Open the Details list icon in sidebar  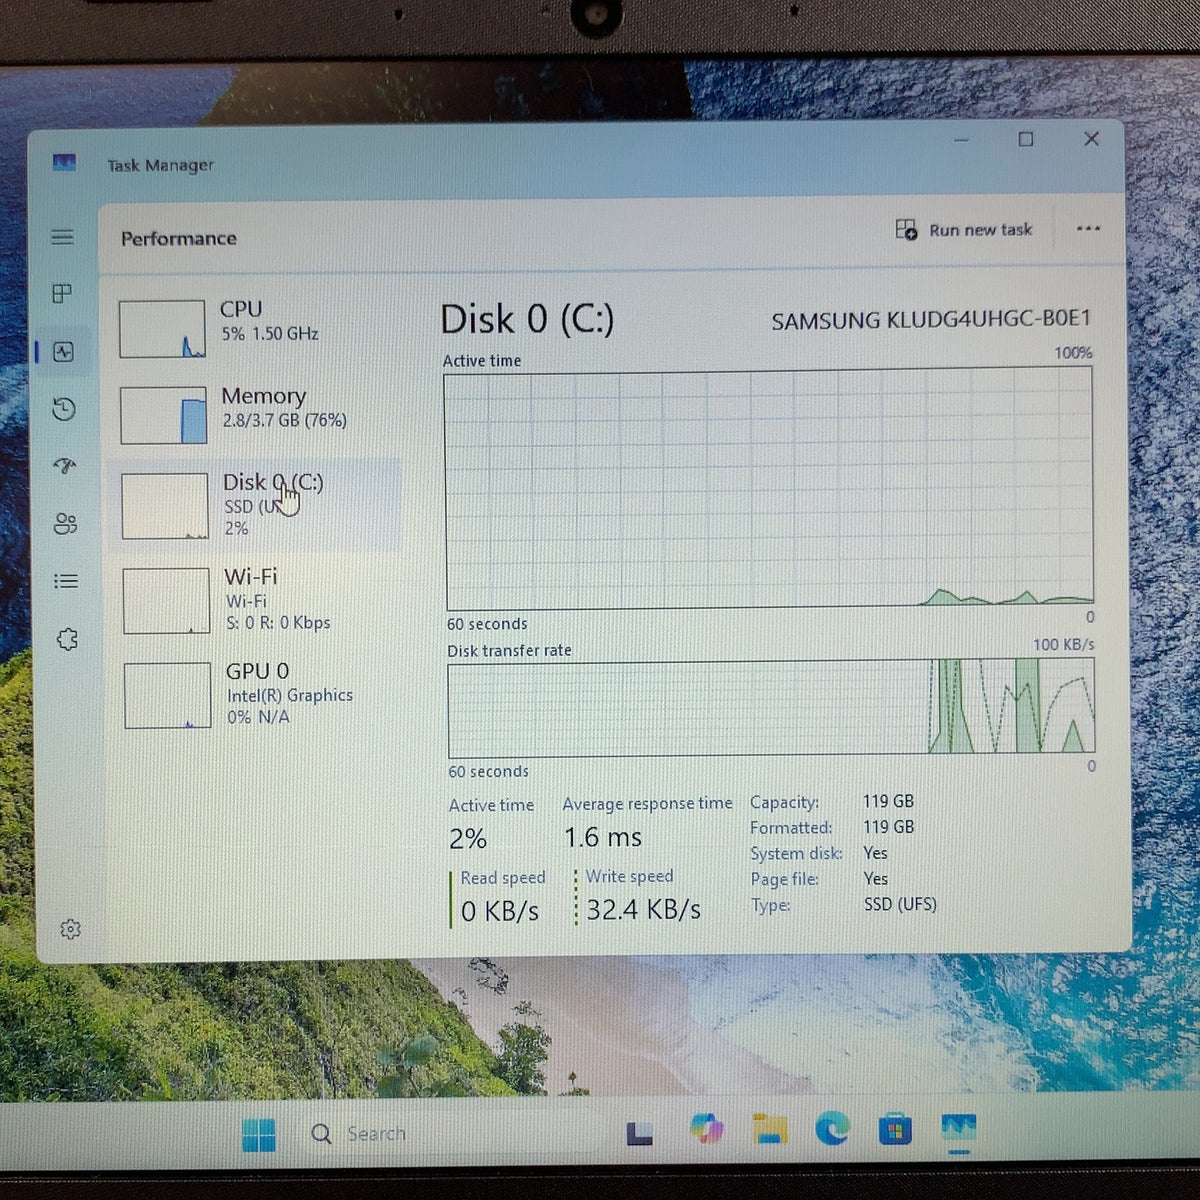(x=66, y=581)
